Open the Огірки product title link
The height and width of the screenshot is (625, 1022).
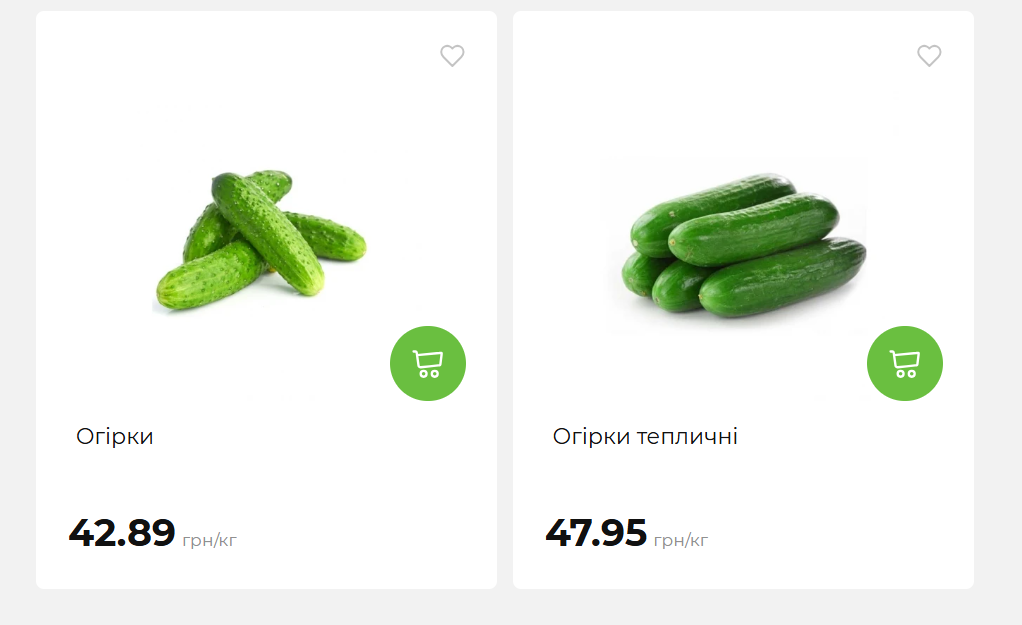point(115,437)
